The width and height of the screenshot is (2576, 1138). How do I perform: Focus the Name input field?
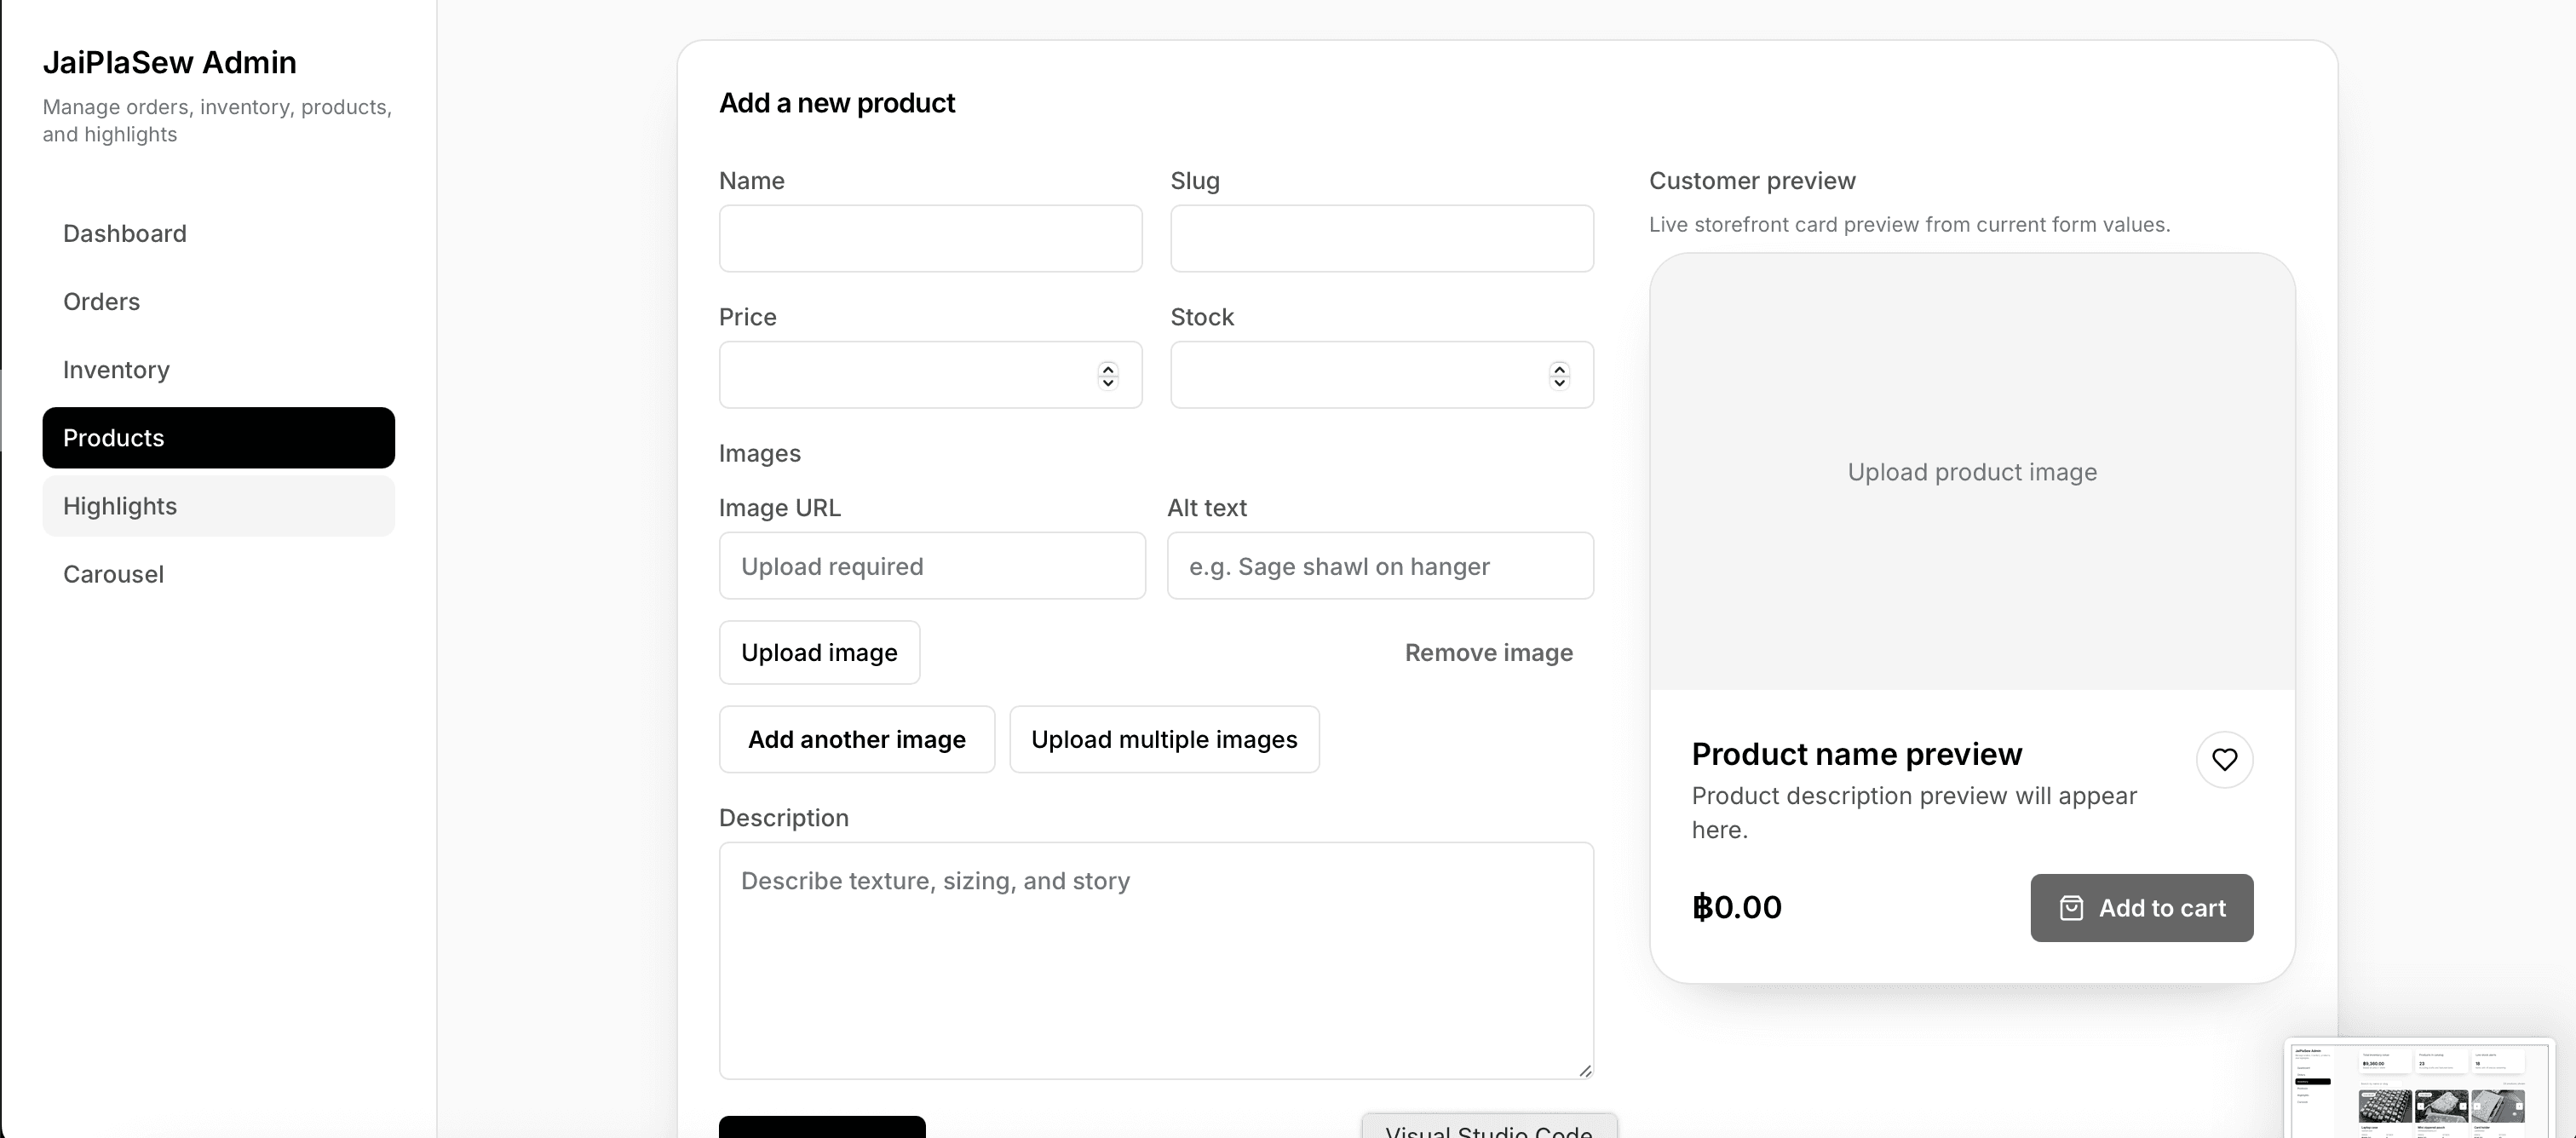pyautogui.click(x=930, y=238)
